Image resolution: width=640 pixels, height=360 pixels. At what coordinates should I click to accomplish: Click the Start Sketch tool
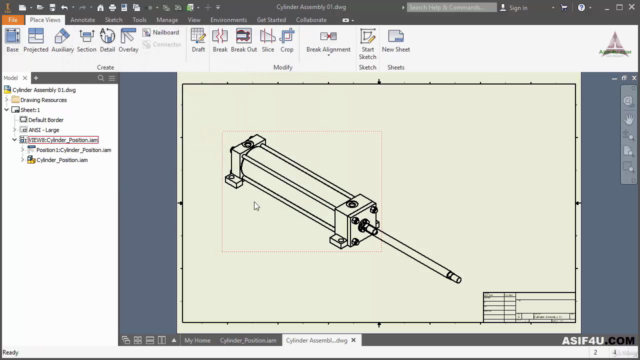click(x=367, y=44)
